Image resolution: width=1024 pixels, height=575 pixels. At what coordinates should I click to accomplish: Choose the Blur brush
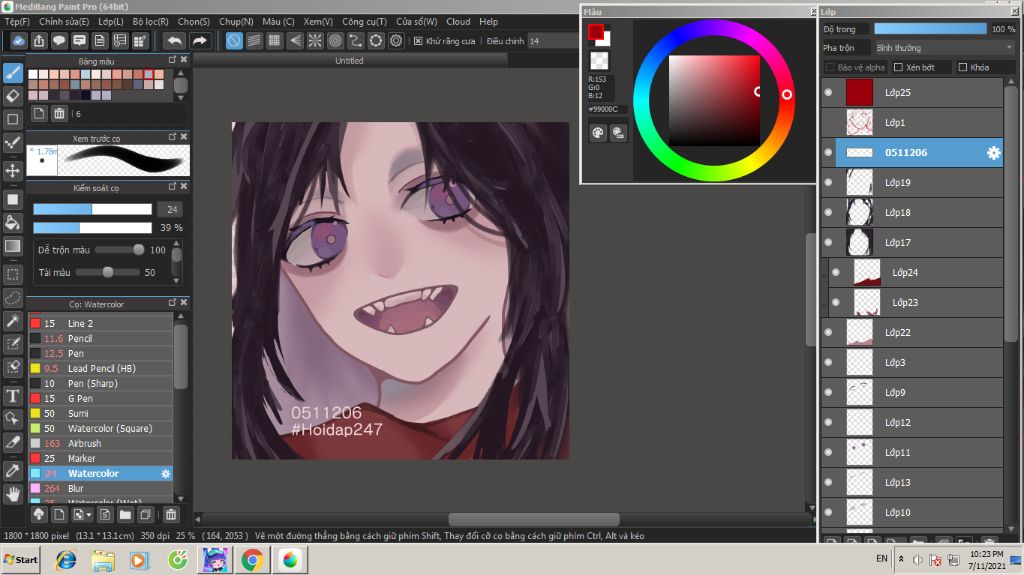tap(101, 489)
